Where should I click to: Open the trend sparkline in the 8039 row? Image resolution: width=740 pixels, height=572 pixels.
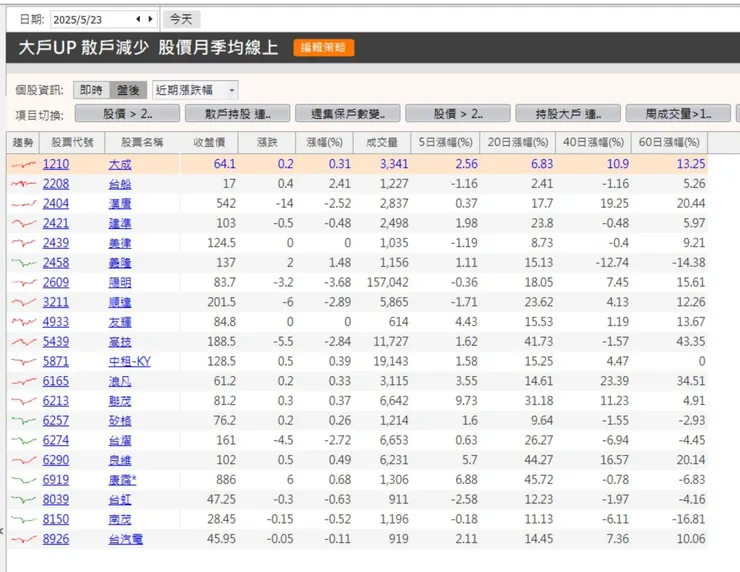click(x=24, y=500)
